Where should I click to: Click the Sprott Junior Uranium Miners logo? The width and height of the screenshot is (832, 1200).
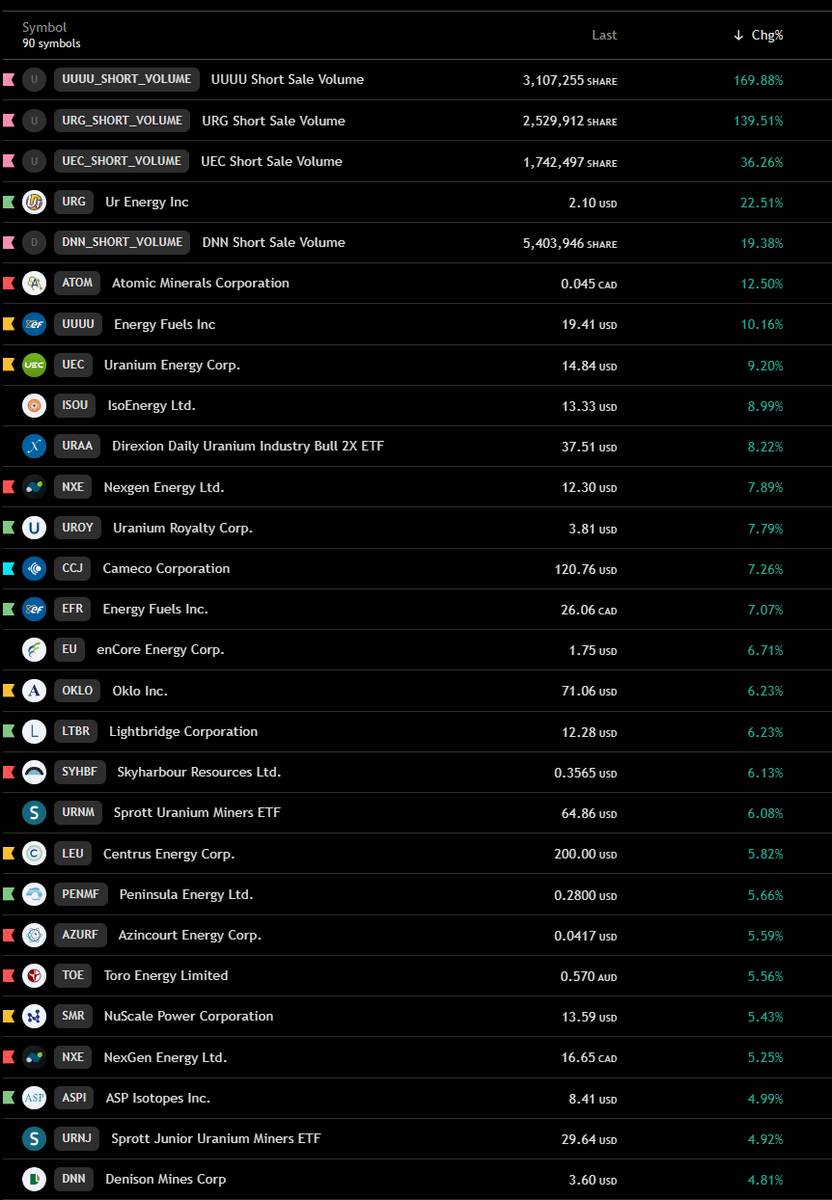[34, 1139]
